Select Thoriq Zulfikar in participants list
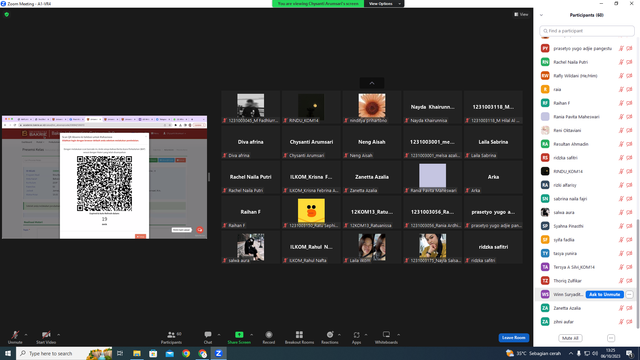Screen dimensions: 640x360 (587, 281)
